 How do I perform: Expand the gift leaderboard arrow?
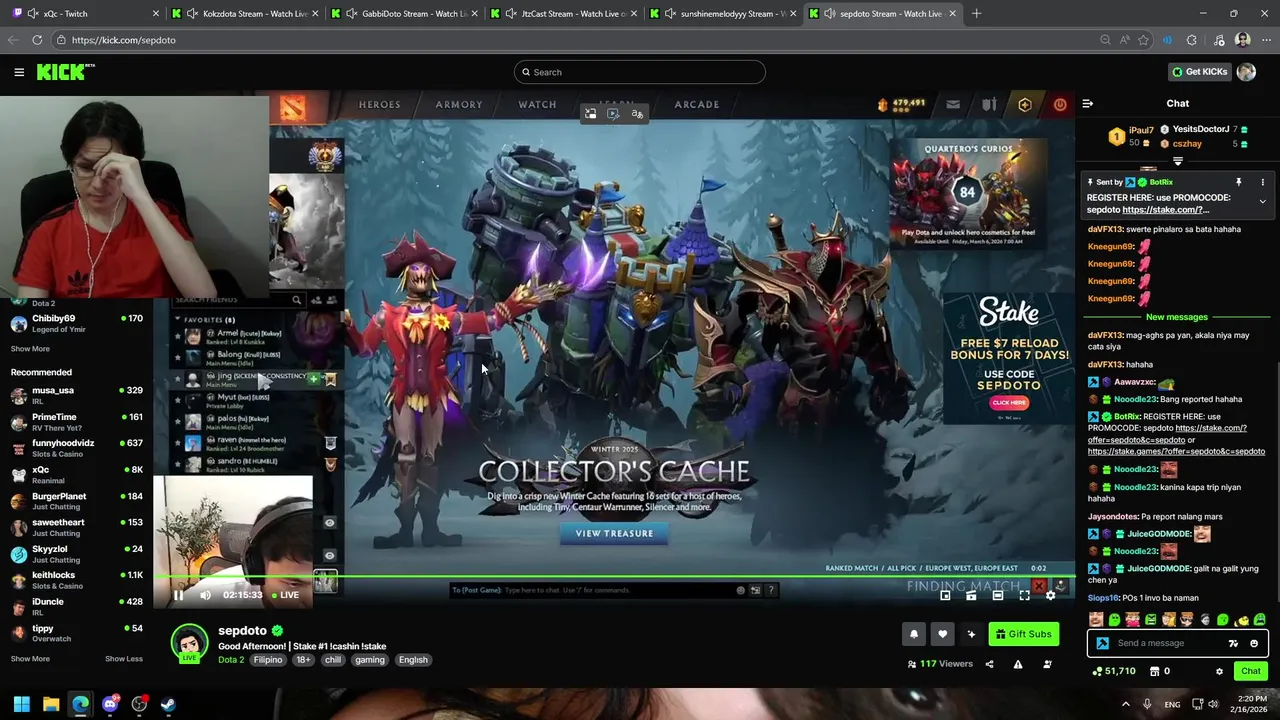[1177, 161]
